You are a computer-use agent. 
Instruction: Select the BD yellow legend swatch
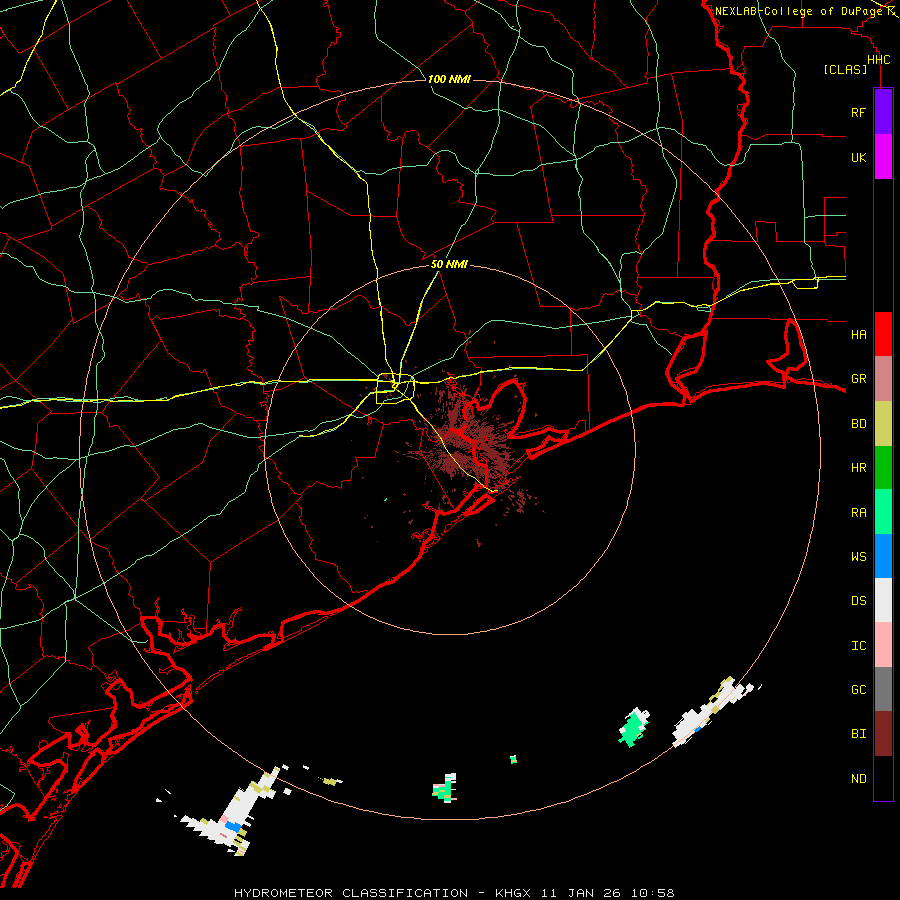pos(883,424)
